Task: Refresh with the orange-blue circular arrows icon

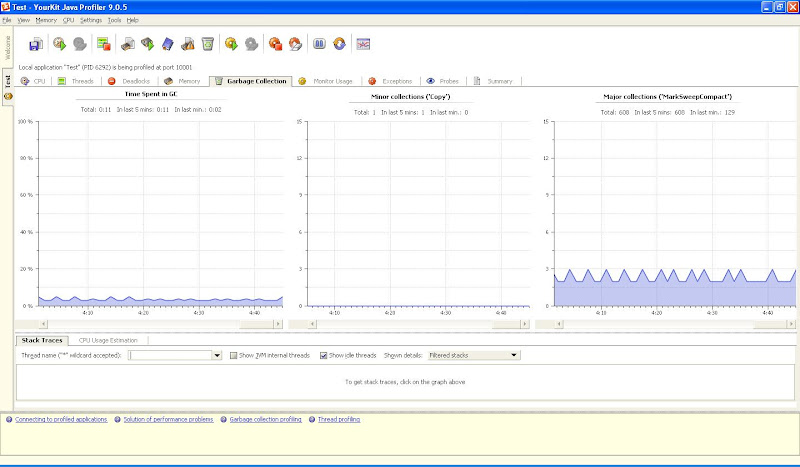Action: click(339, 44)
